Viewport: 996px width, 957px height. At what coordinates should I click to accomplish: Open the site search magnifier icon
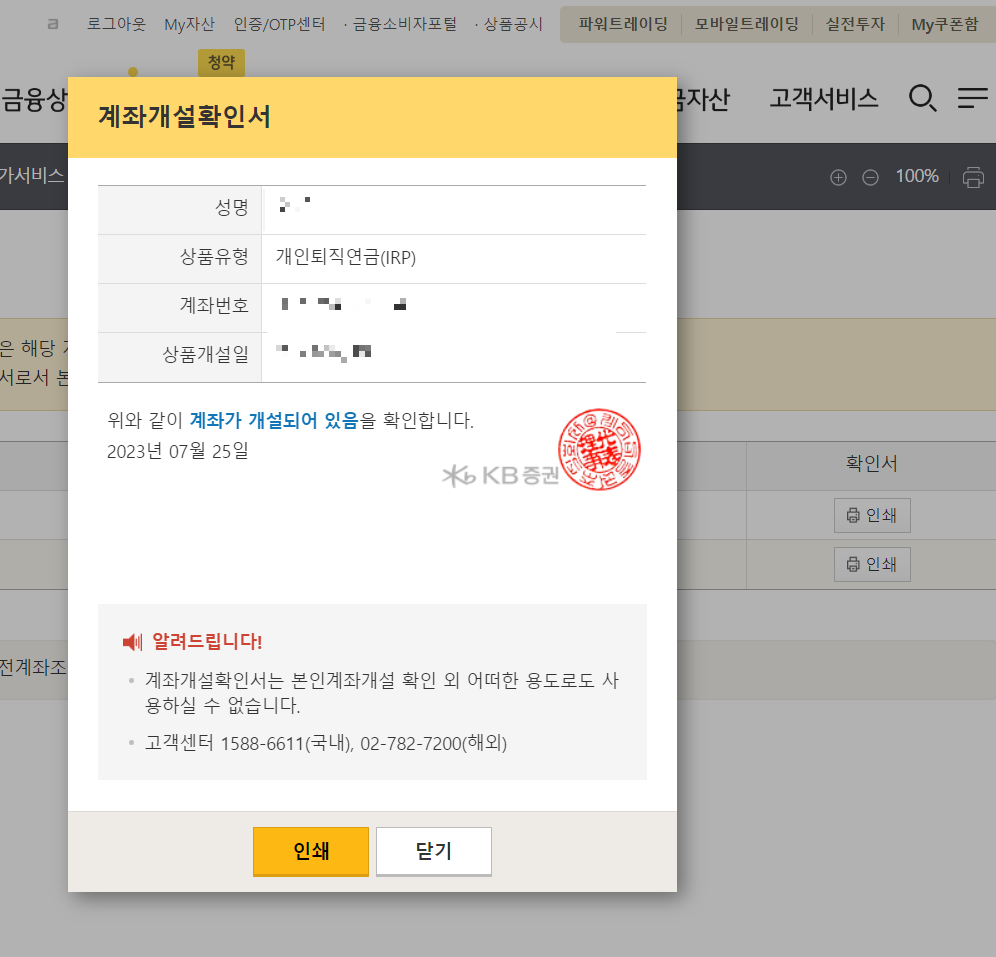(922, 98)
